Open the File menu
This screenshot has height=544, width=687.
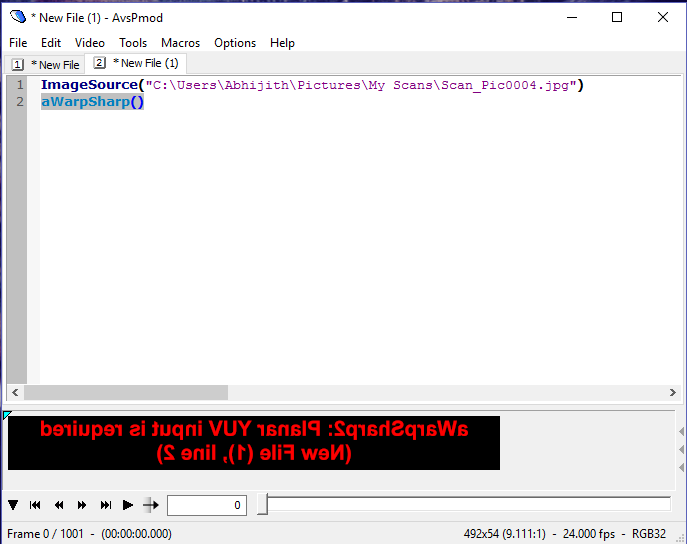pyautogui.click(x=18, y=43)
